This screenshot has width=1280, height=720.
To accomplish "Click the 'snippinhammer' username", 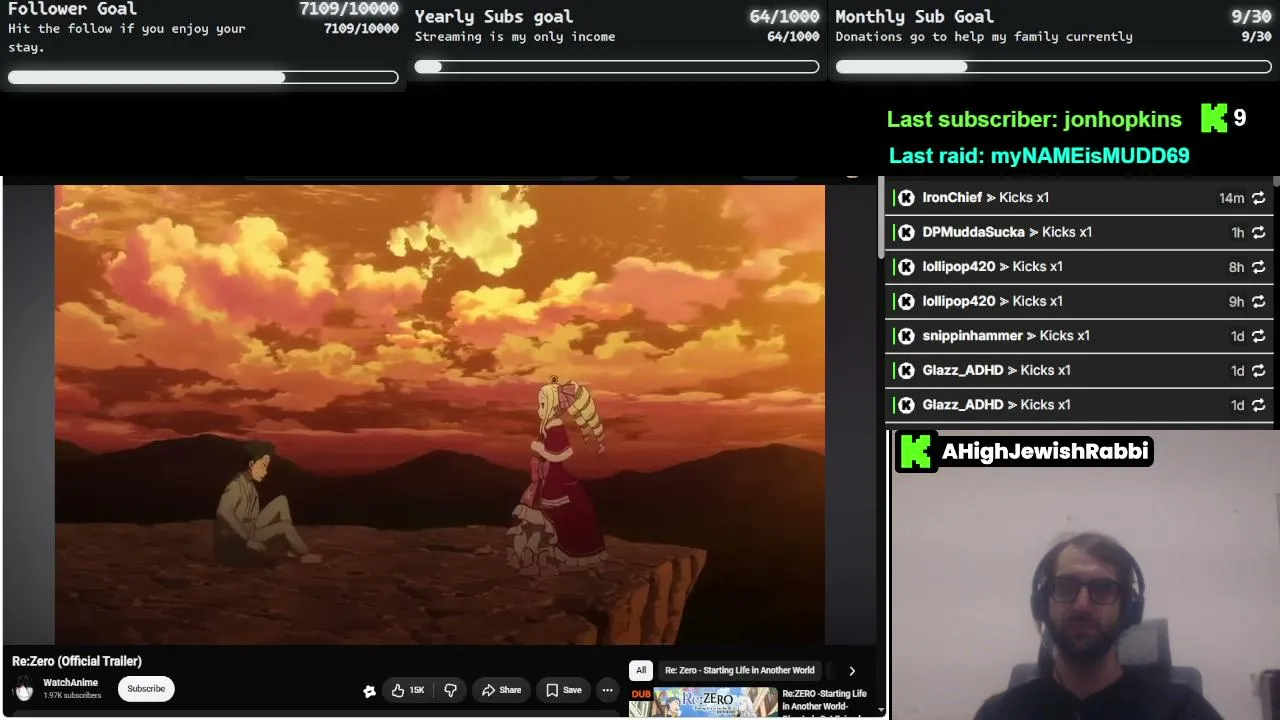I will 973,336.
